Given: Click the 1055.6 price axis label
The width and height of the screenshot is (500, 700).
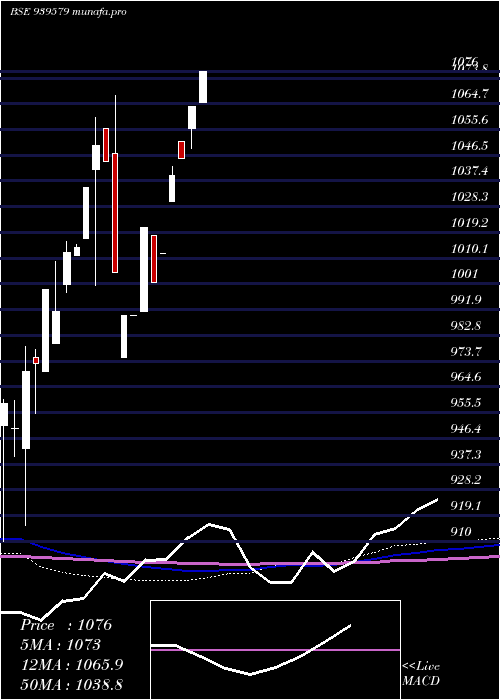Looking at the screenshot, I should [x=469, y=120].
